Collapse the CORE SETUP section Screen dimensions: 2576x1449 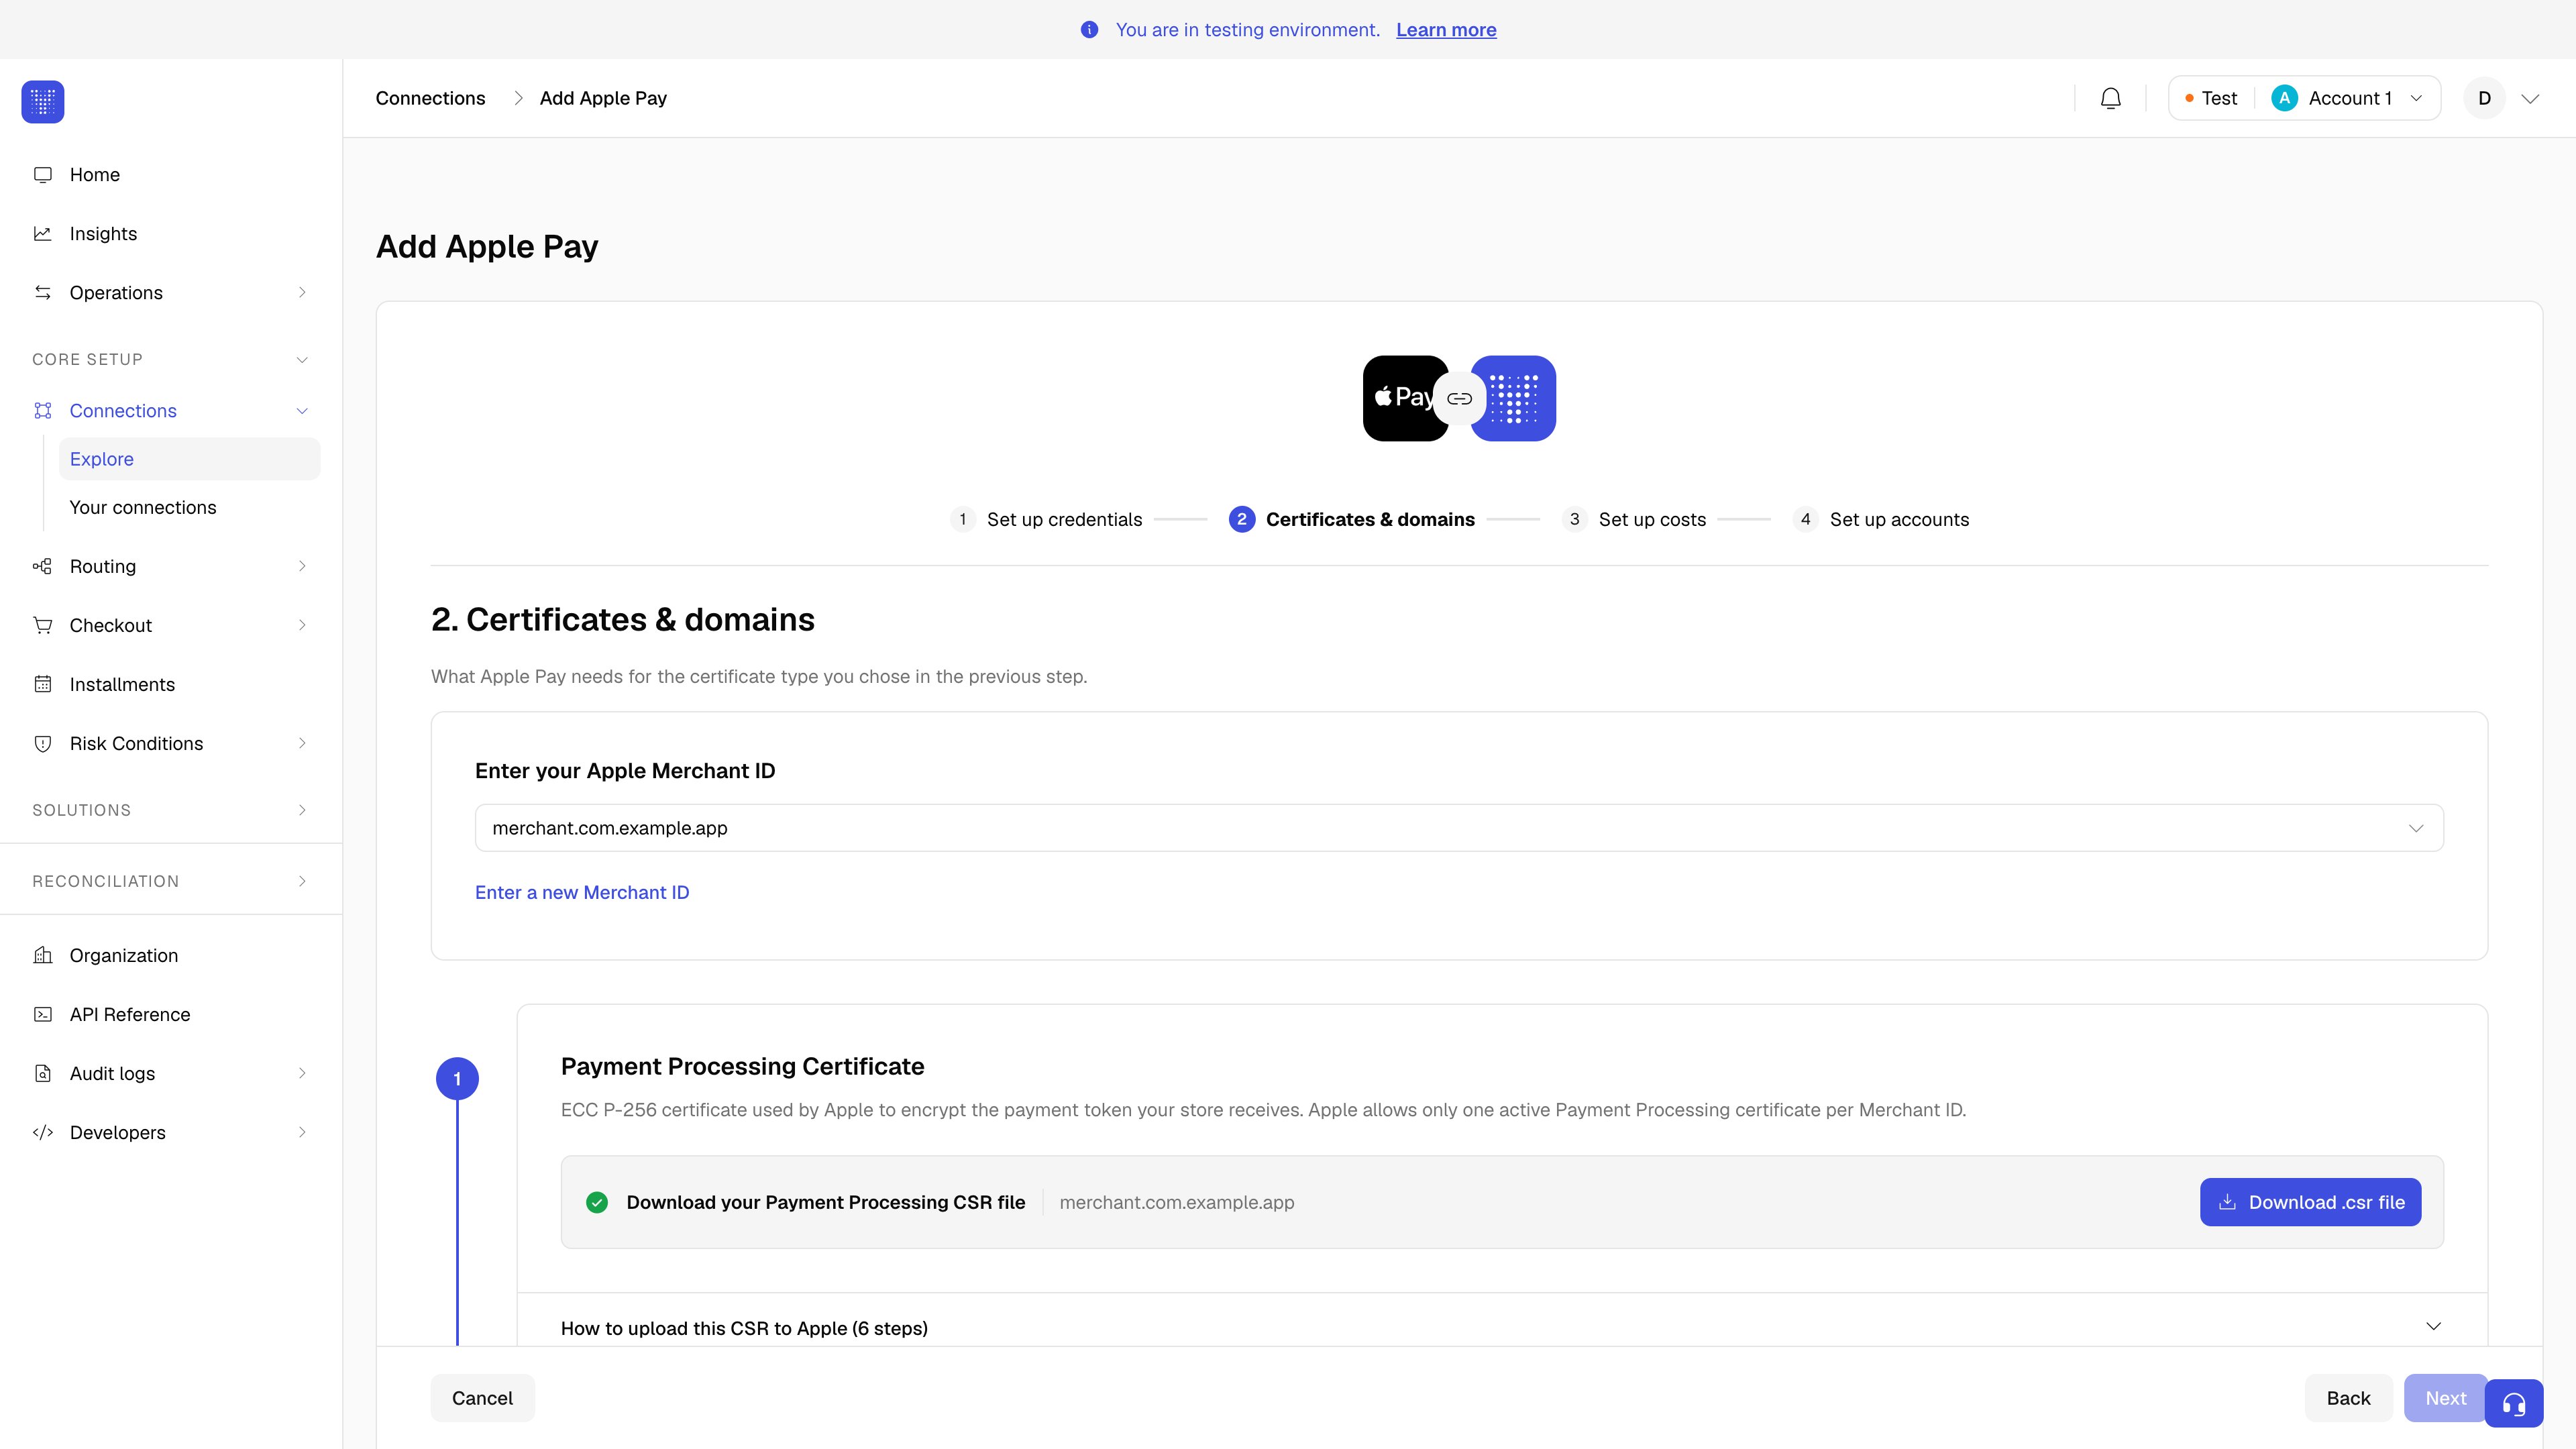302,360
